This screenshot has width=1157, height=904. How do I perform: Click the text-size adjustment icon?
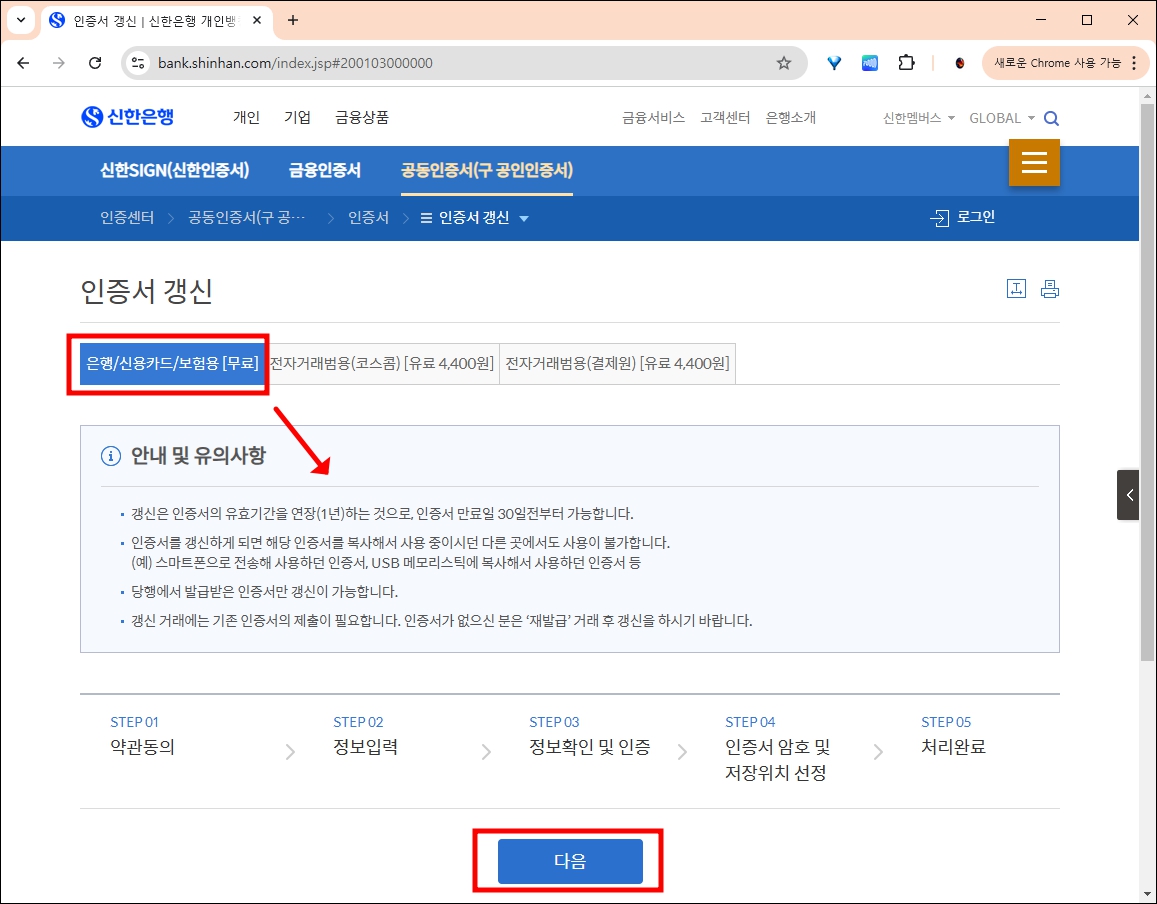click(1016, 288)
